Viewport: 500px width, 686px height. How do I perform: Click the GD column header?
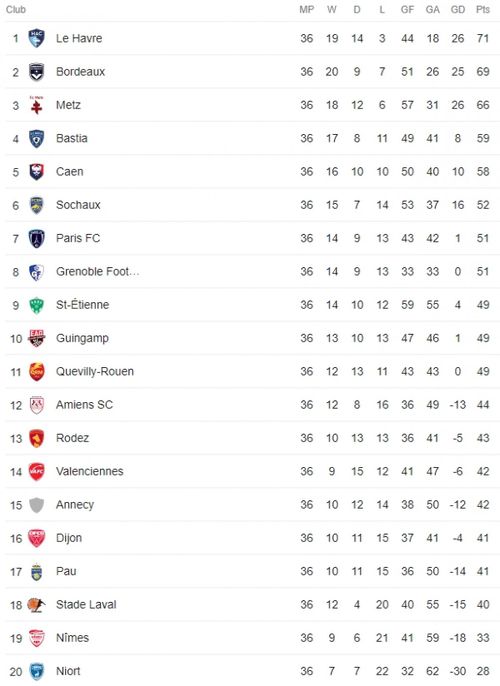[x=458, y=10]
